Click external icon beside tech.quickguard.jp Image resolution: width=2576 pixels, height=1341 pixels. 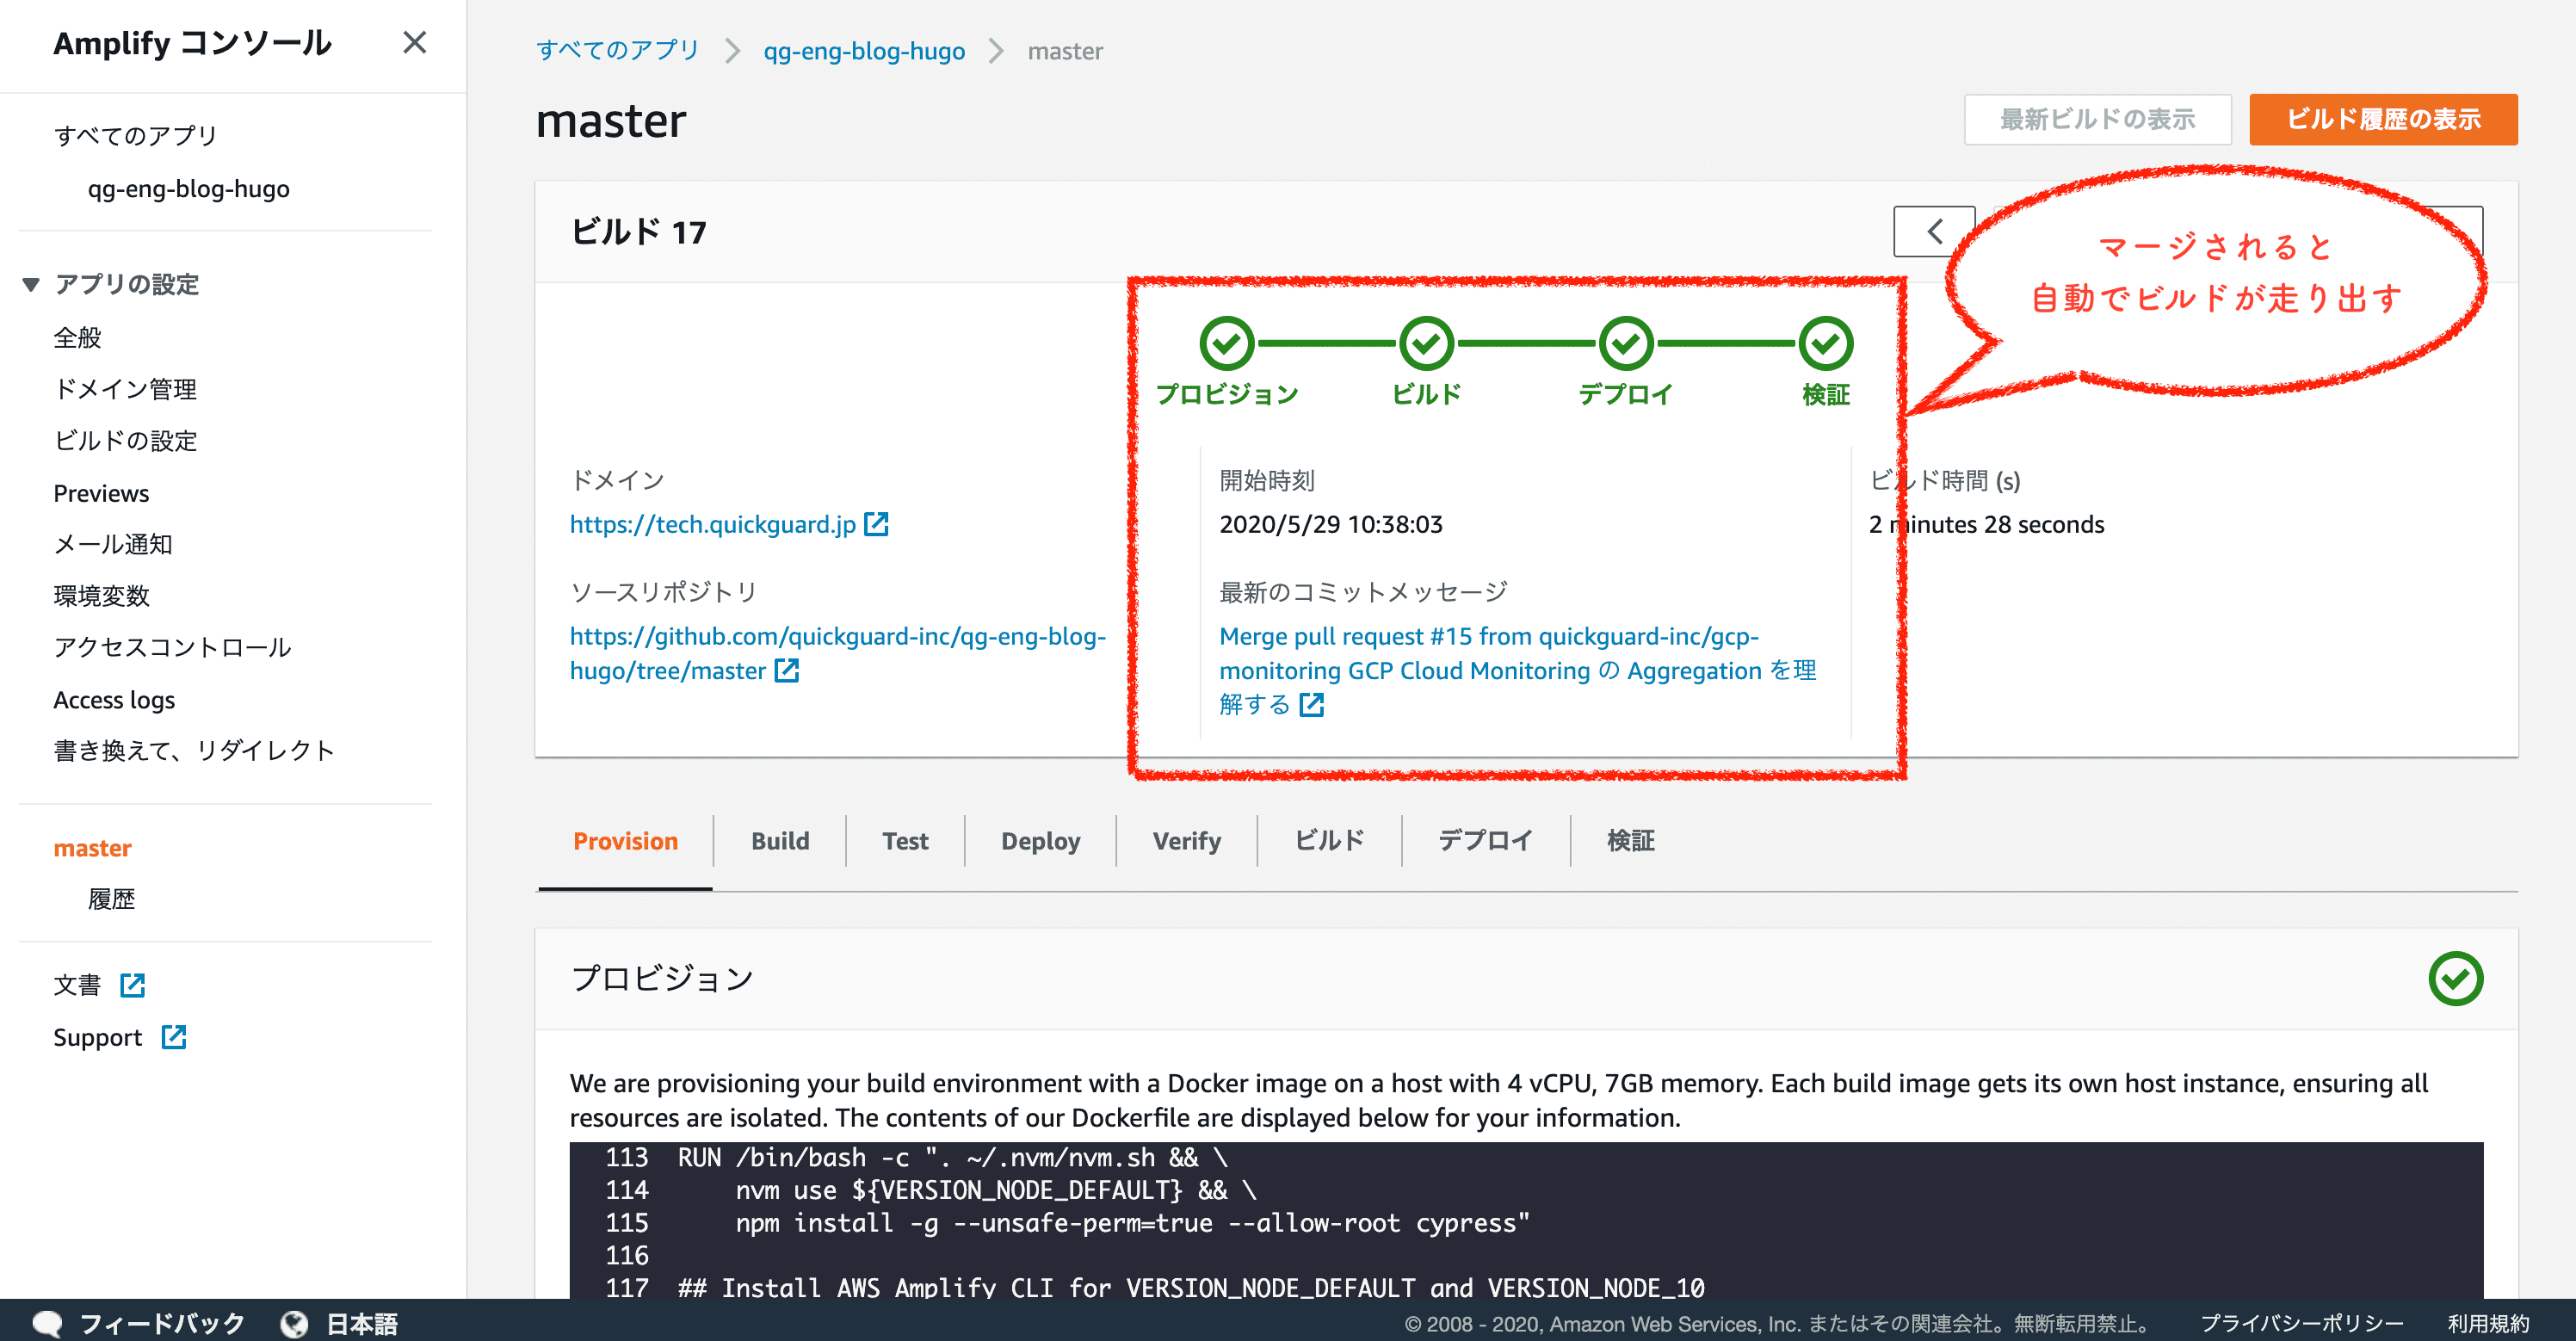click(876, 524)
